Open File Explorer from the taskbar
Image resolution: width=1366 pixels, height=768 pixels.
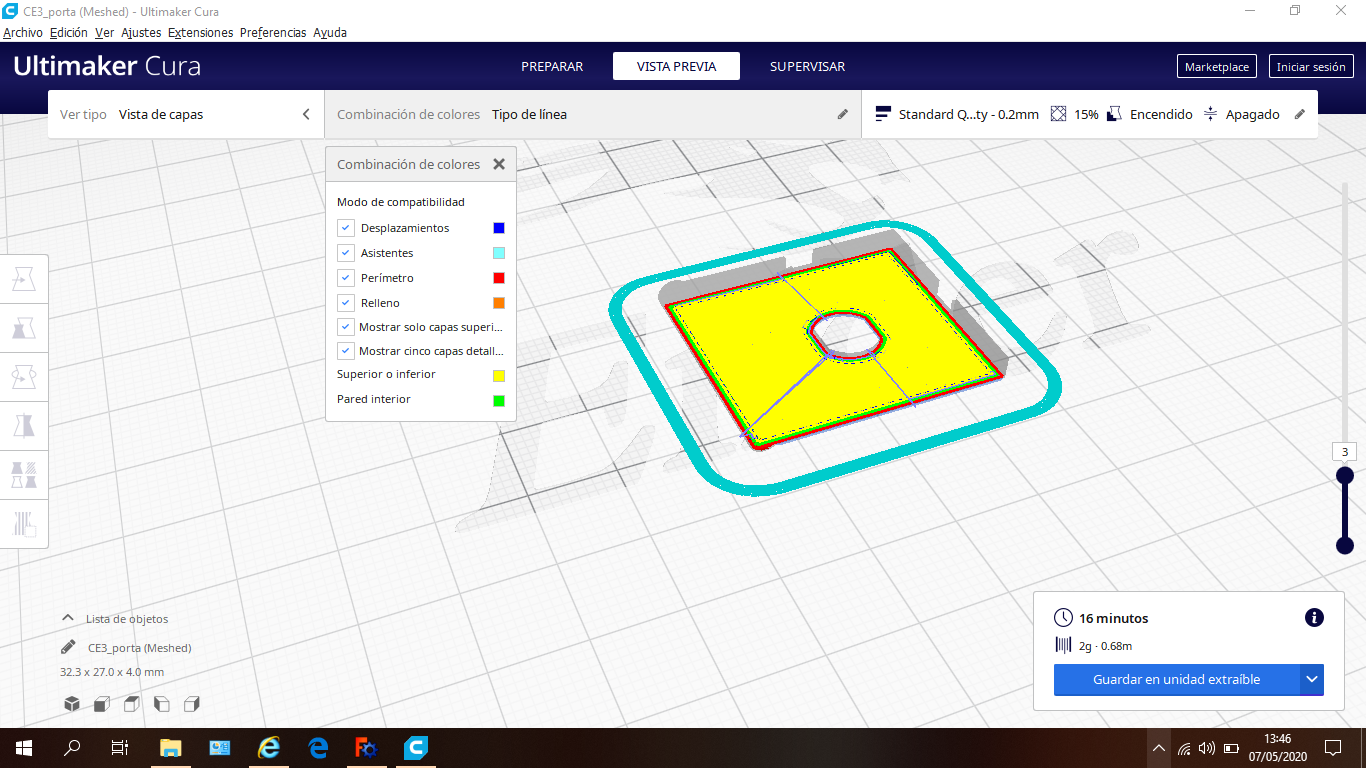[x=170, y=747]
